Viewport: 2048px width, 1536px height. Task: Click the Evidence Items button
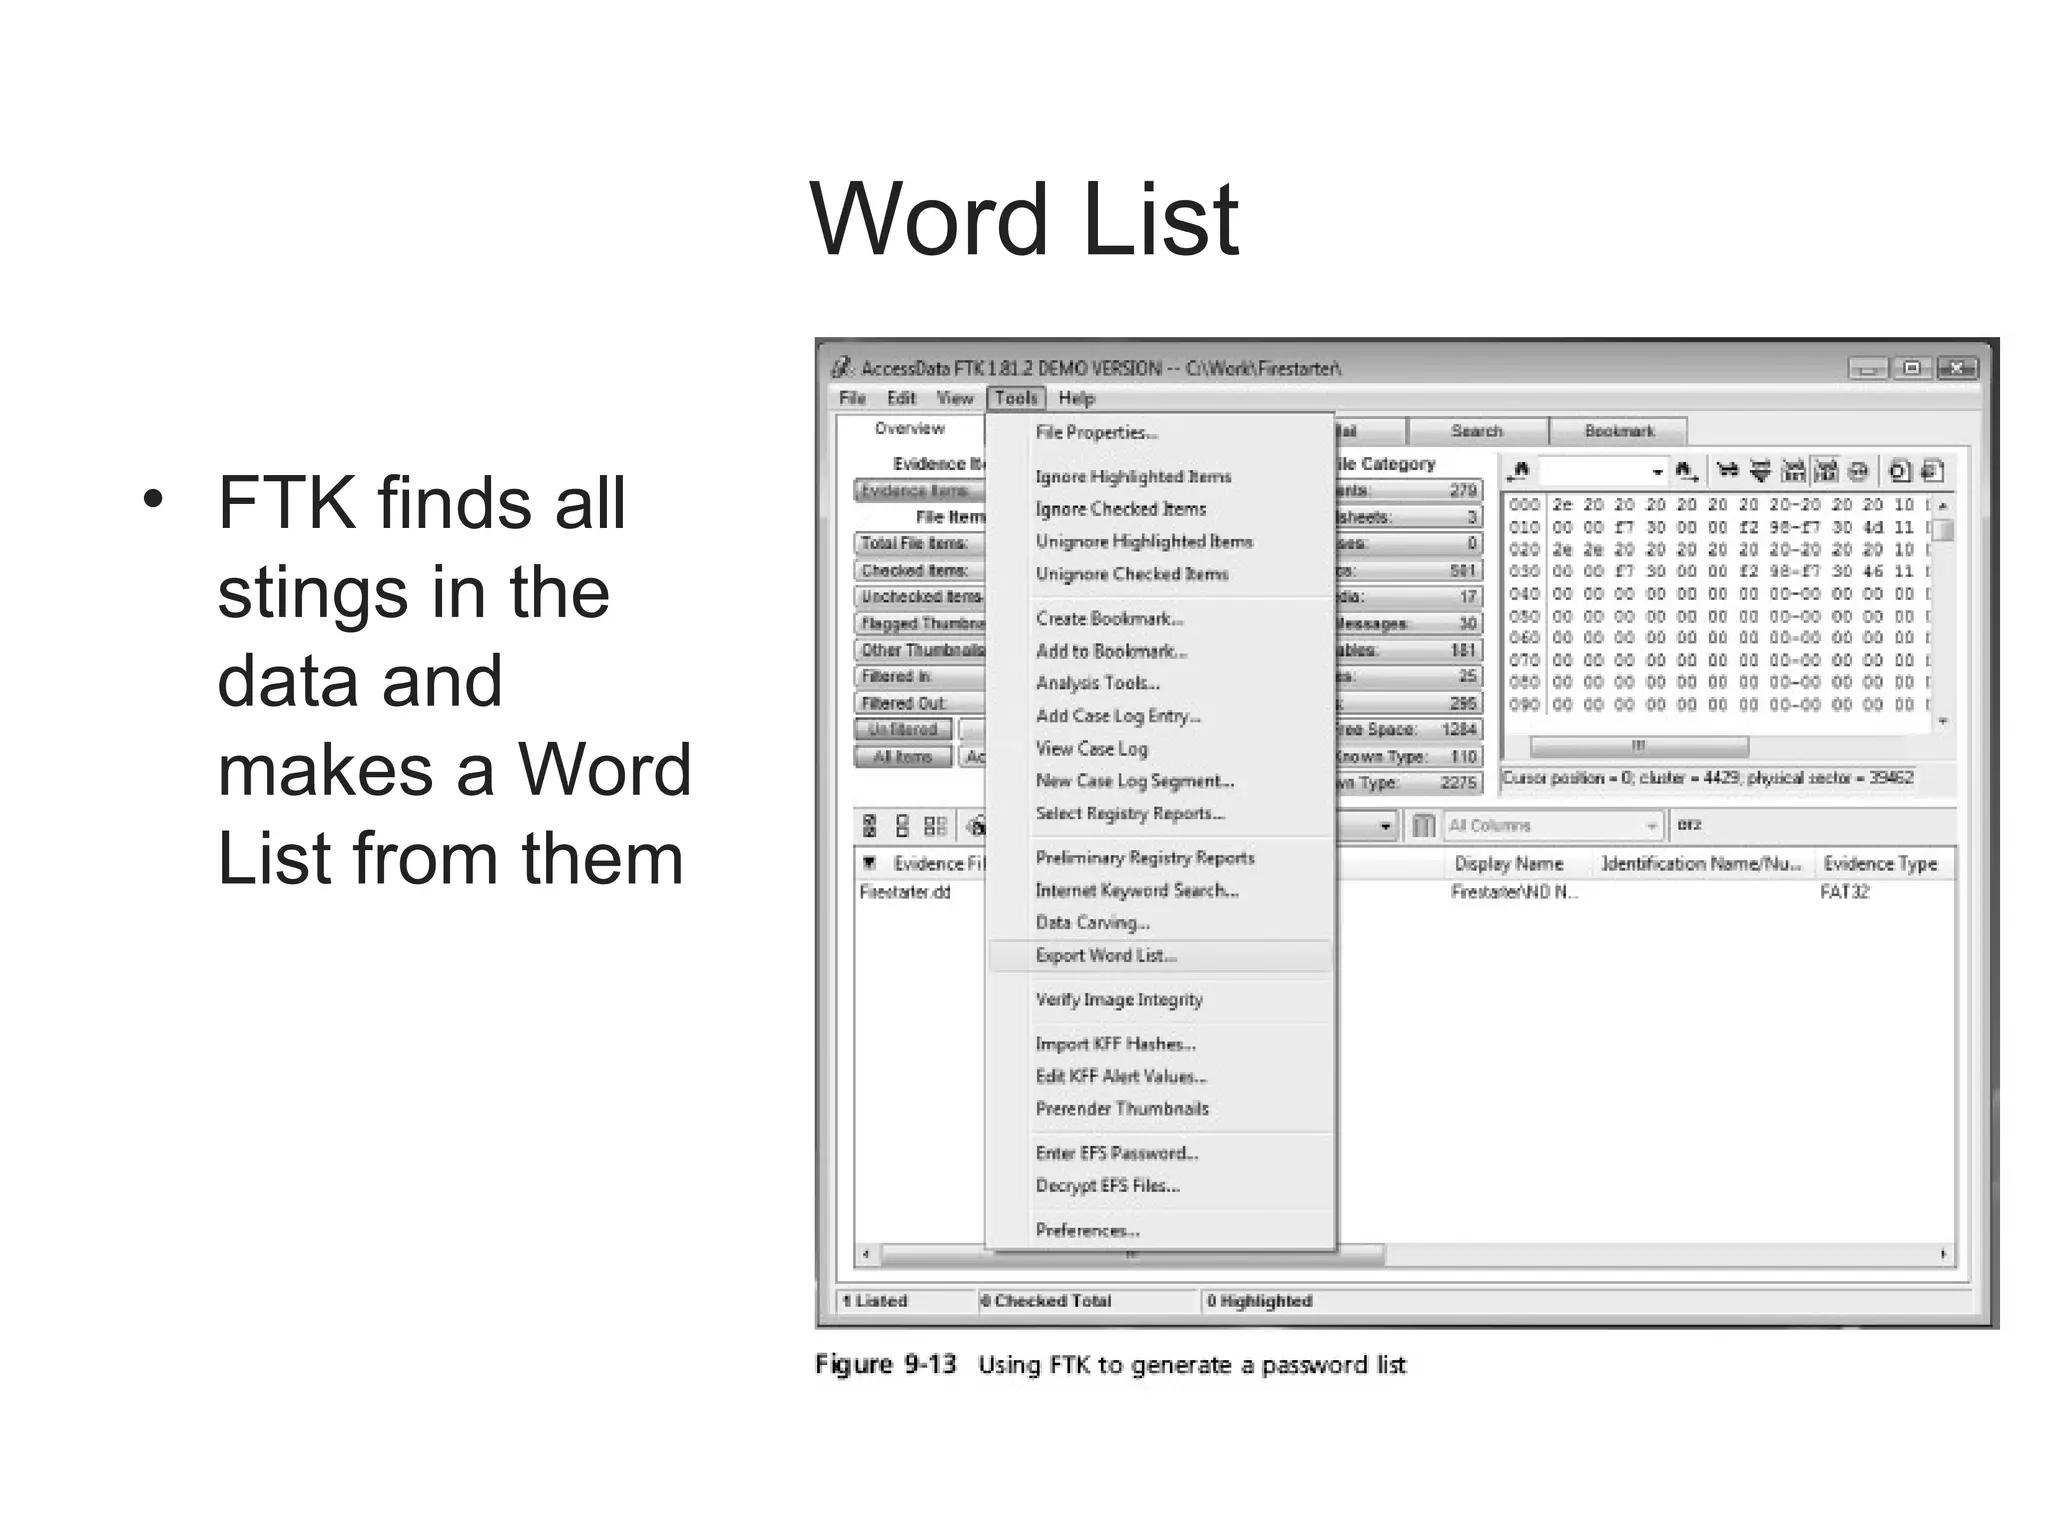(920, 491)
